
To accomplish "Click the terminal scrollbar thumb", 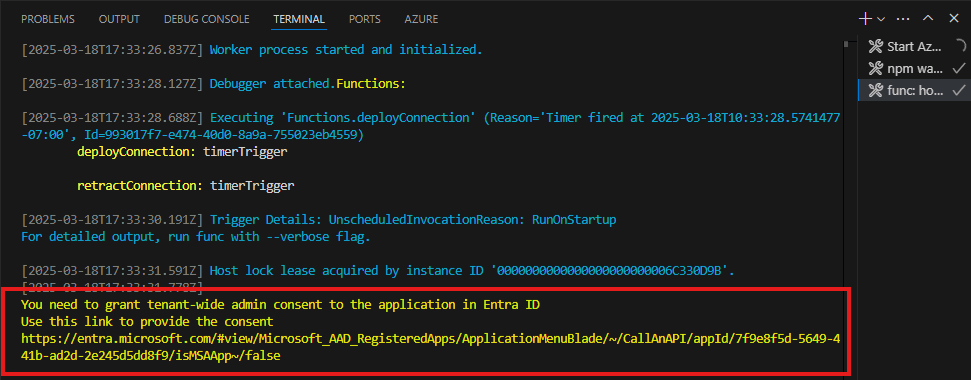I will pos(846,44).
